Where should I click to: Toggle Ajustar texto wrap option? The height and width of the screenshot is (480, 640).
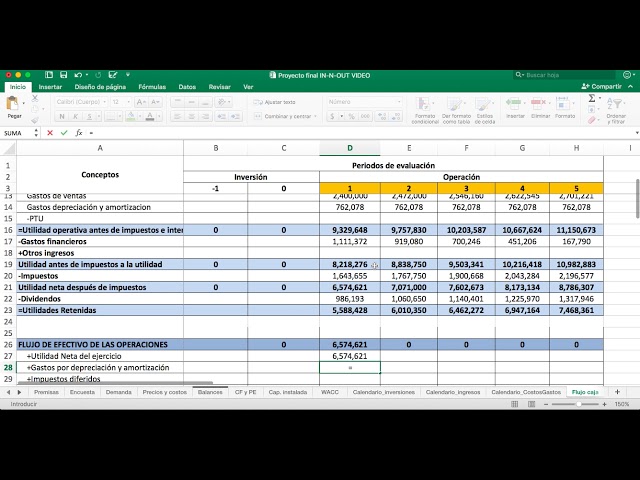(274, 102)
